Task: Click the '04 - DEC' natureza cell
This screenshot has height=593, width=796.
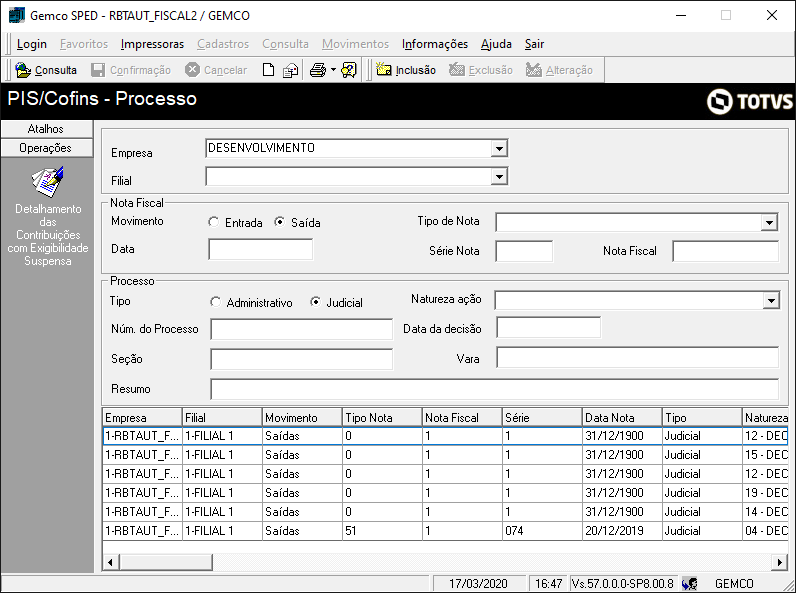Action: click(766, 531)
